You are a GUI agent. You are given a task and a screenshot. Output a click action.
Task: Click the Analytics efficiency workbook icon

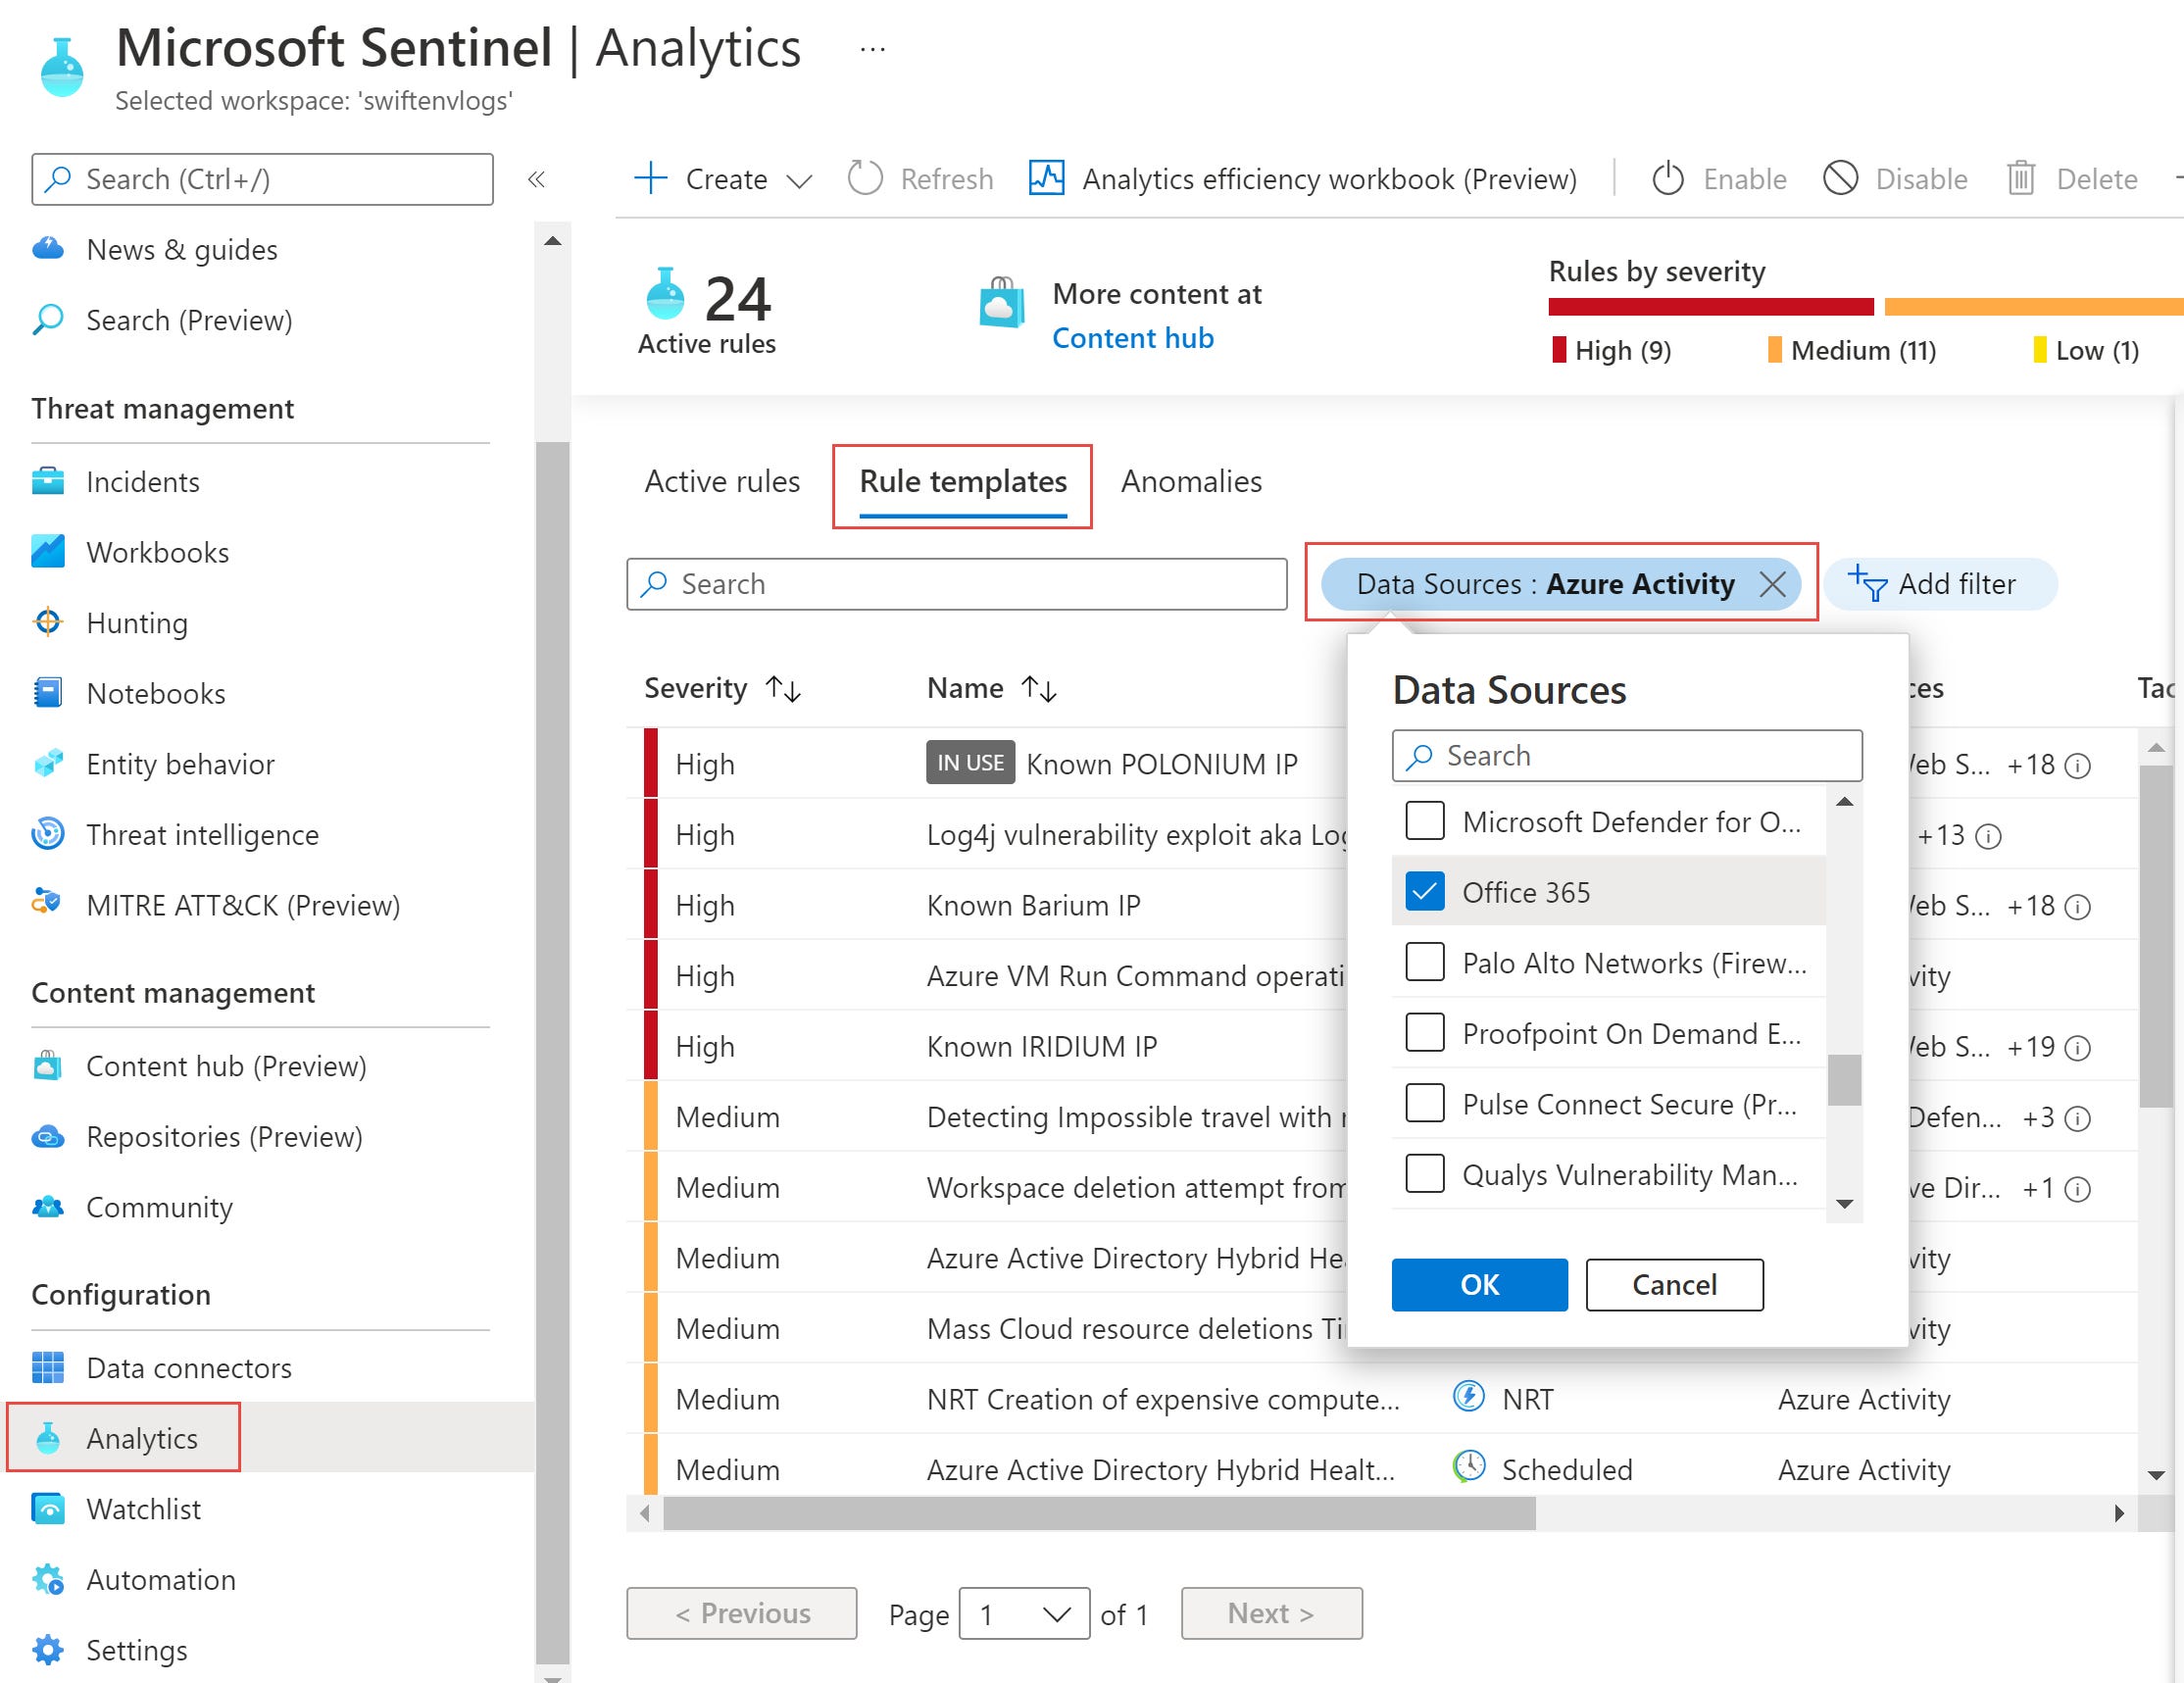pos(1046,179)
